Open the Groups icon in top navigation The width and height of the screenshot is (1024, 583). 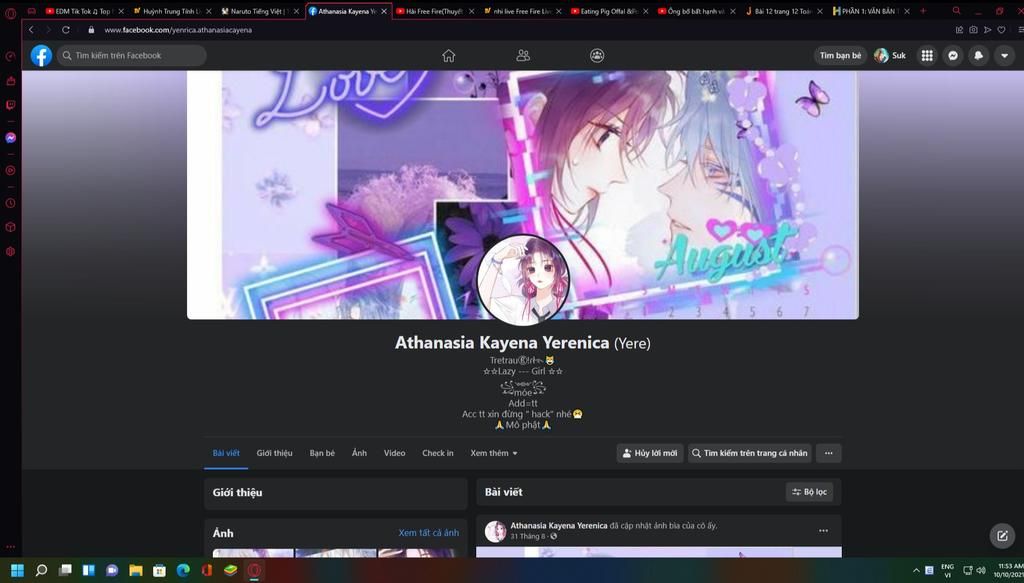tap(597, 55)
